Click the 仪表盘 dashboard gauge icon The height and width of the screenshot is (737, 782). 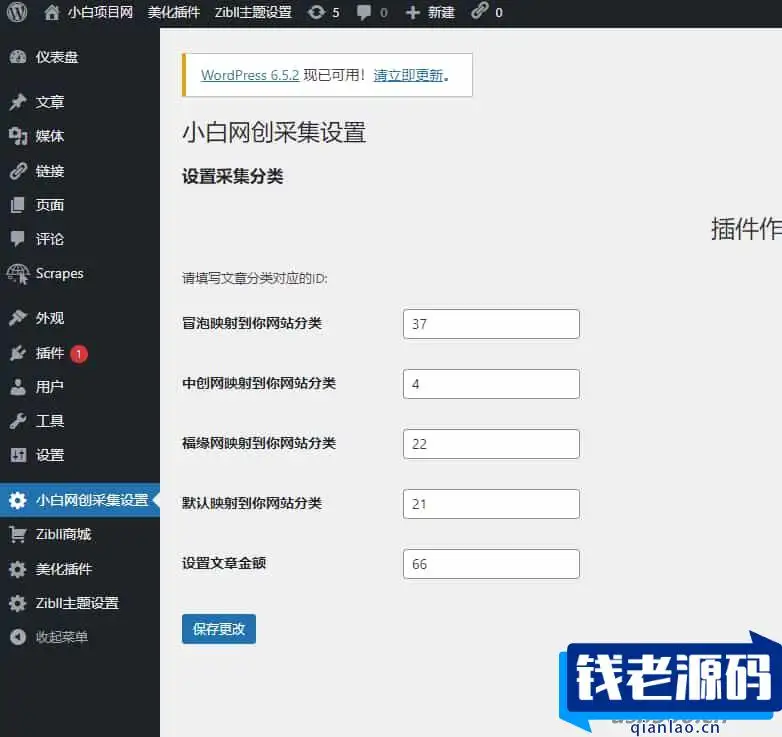coord(18,57)
